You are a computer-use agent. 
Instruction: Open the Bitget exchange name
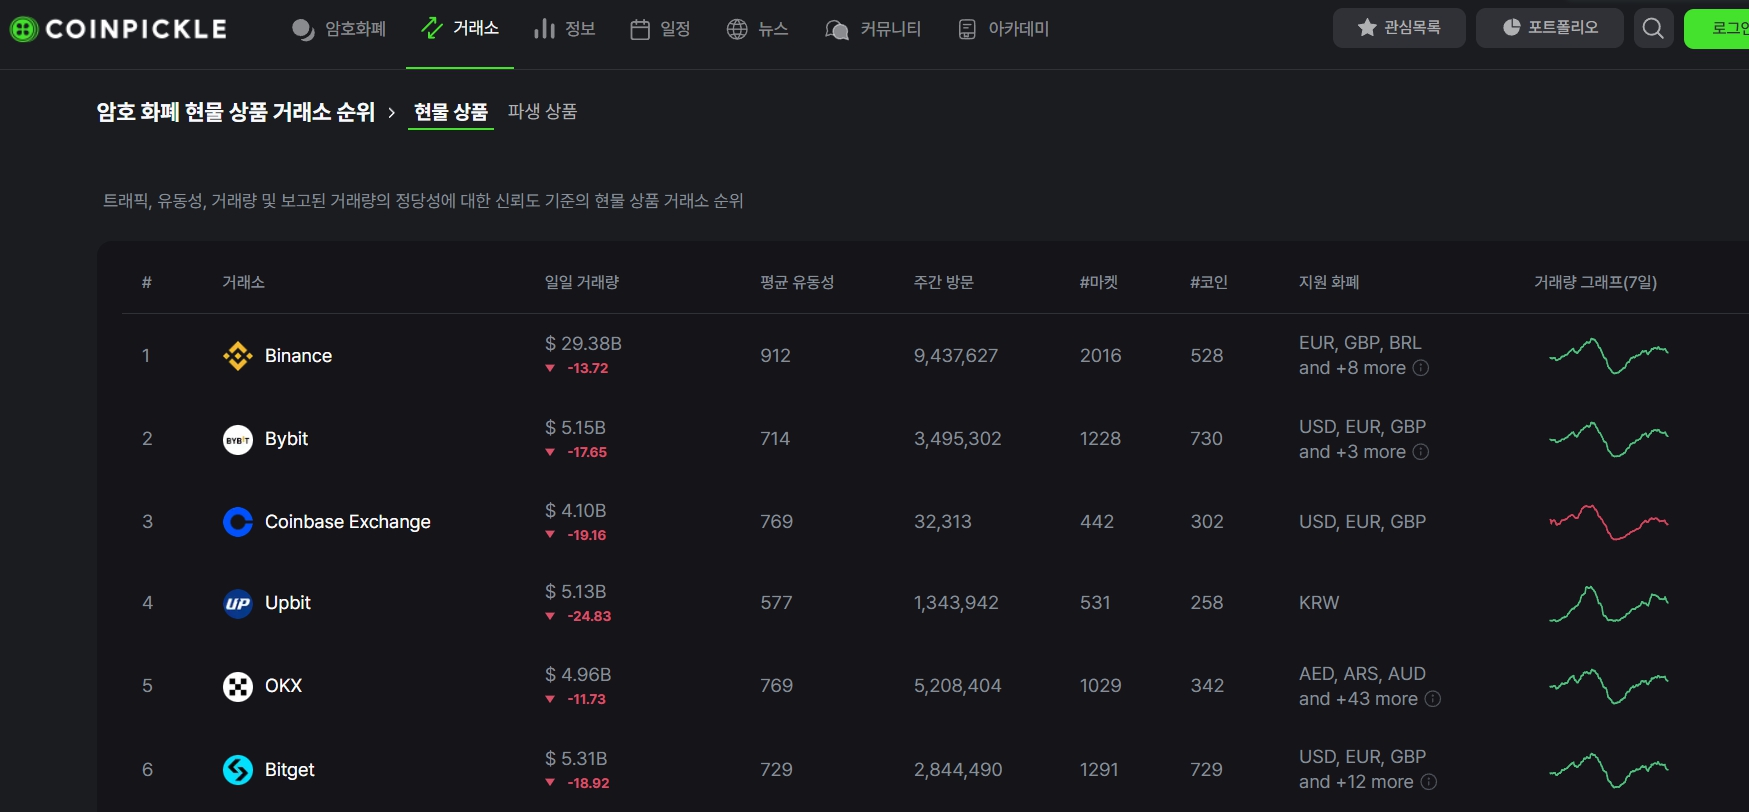(290, 770)
